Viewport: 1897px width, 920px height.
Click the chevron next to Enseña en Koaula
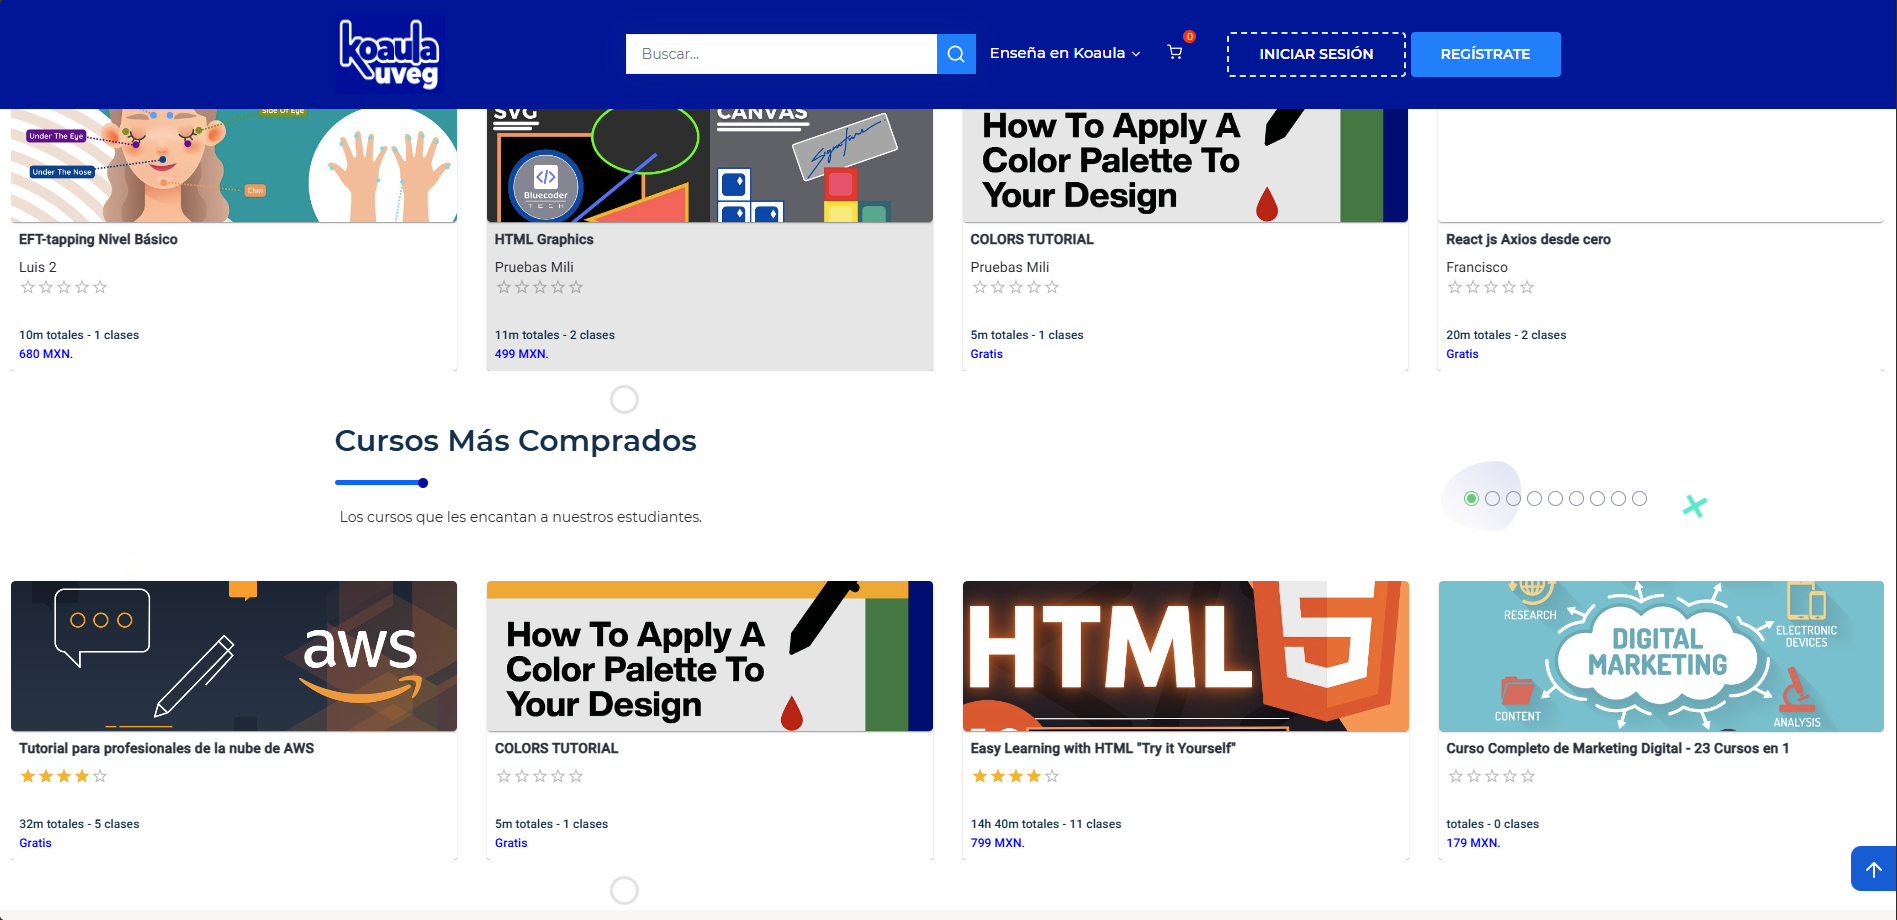click(x=1136, y=55)
